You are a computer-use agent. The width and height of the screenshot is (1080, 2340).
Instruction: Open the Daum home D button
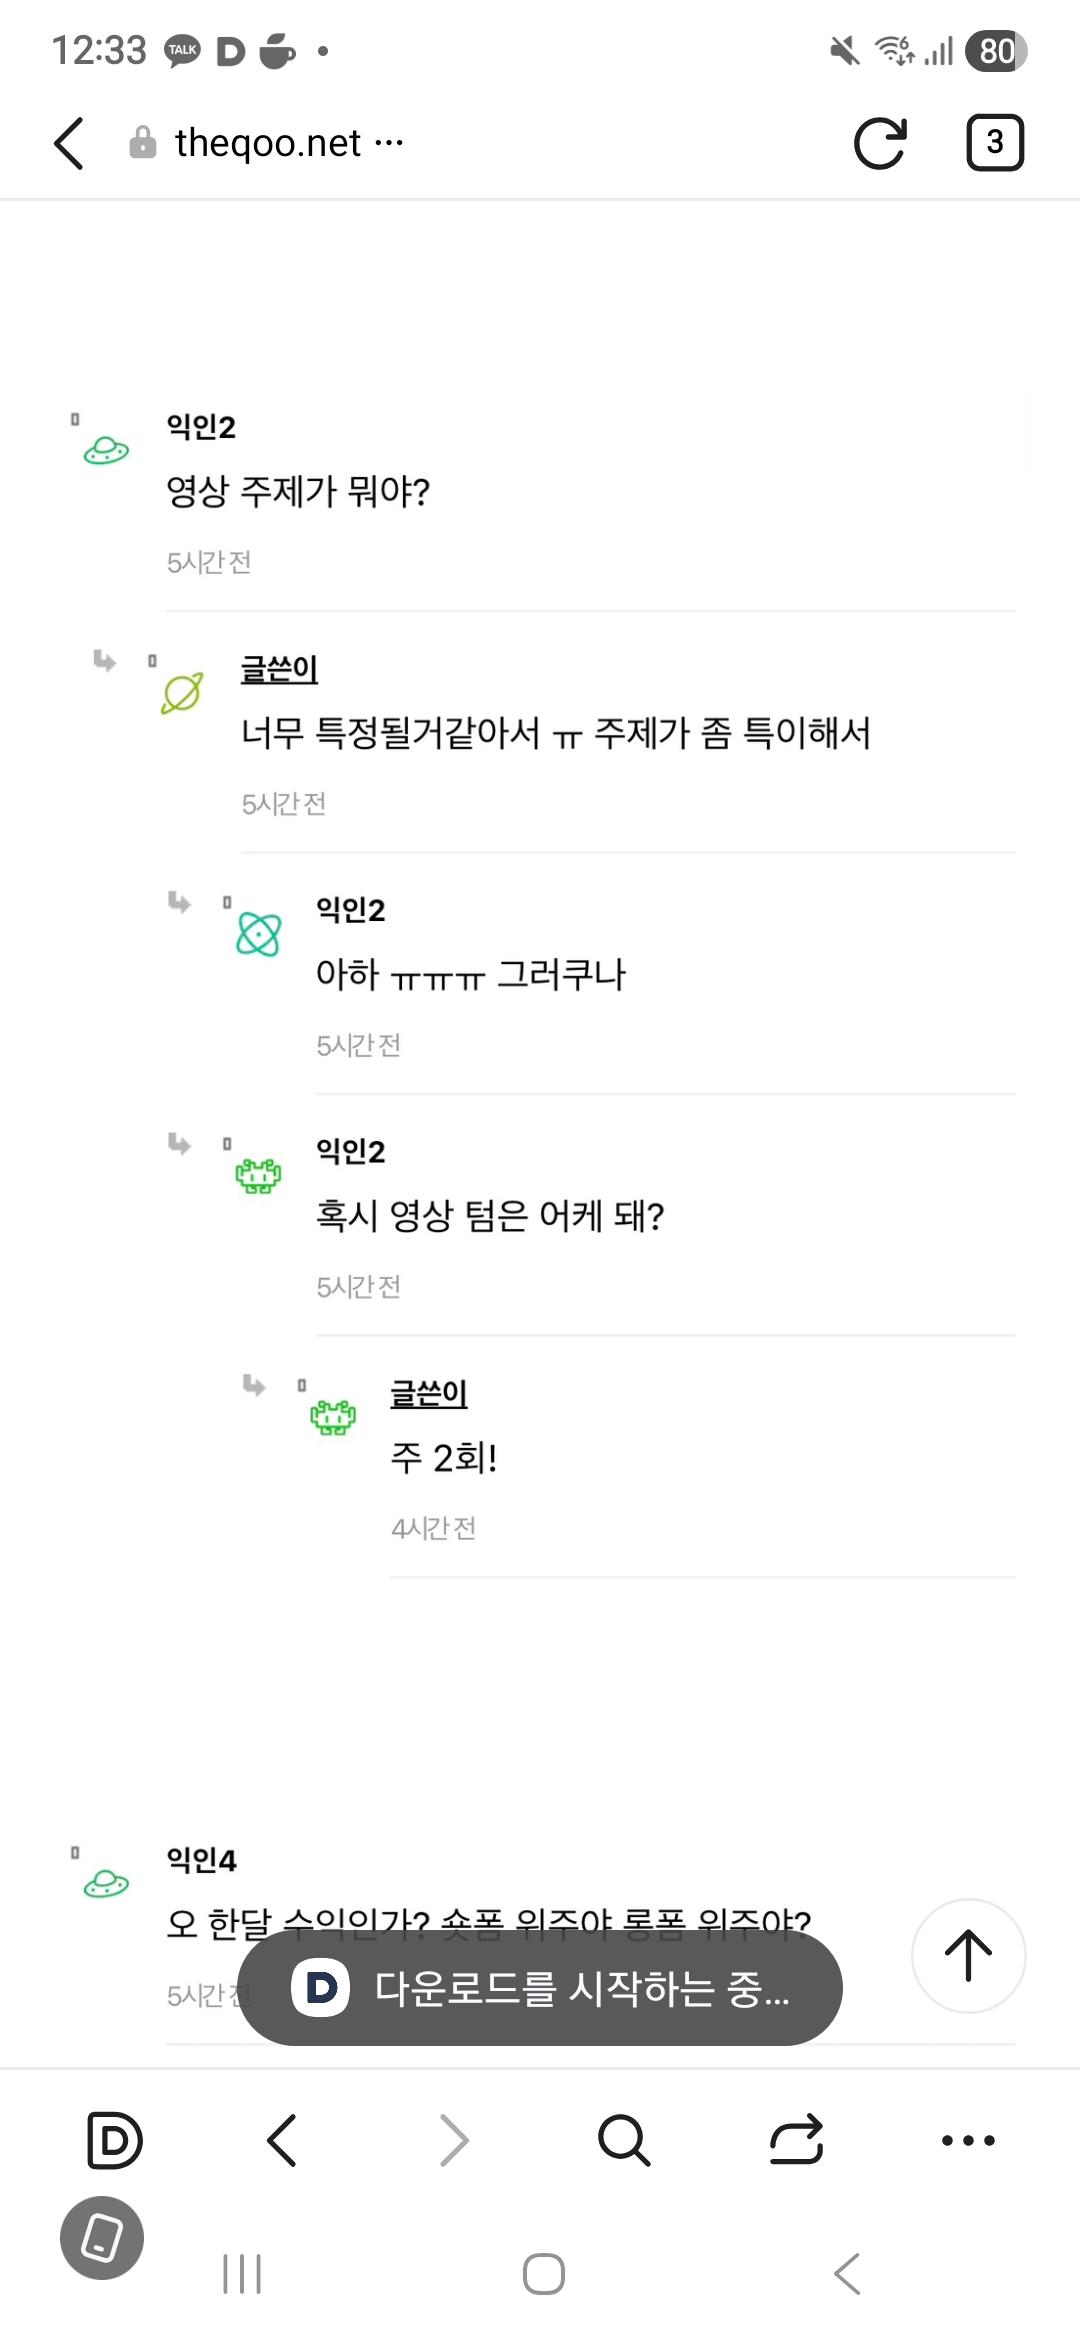pyautogui.click(x=115, y=2141)
